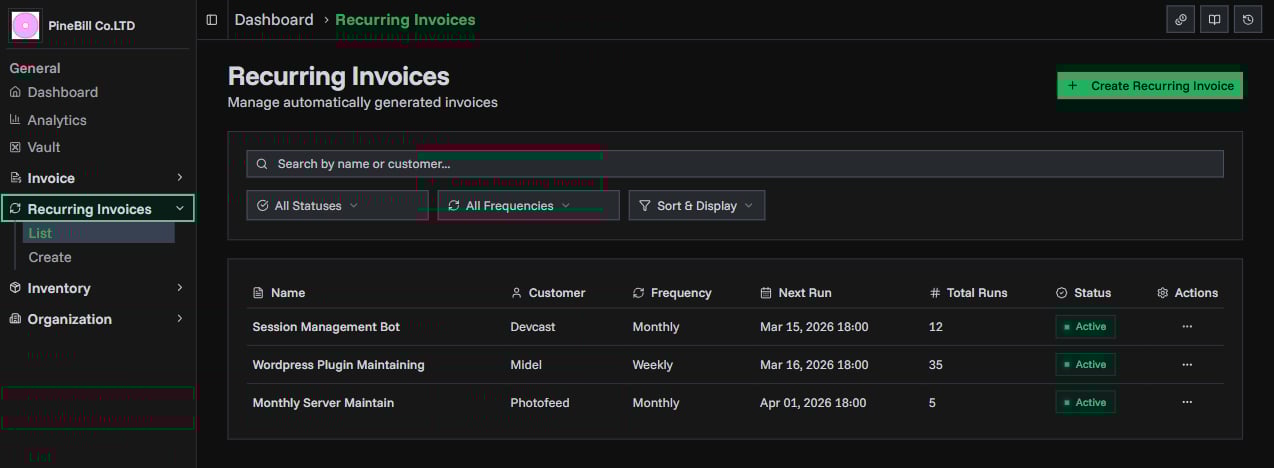Click Active badge for Wordpress Plugin Maintaining
The height and width of the screenshot is (468, 1274).
1085,365
